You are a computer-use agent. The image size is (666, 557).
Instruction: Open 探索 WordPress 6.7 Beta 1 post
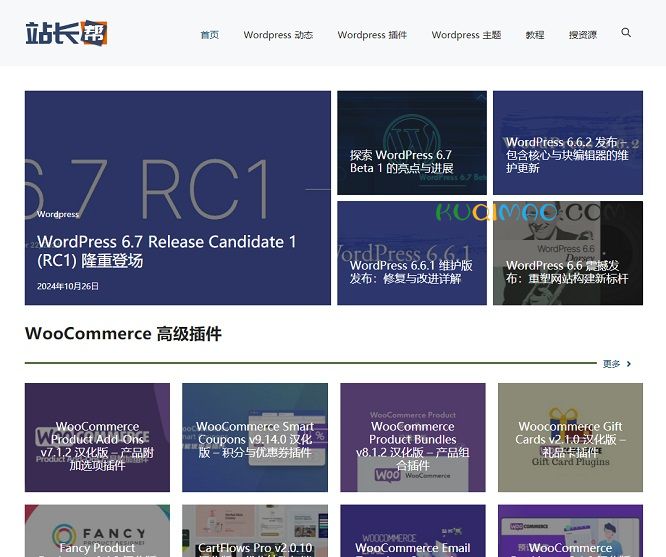[412, 143]
